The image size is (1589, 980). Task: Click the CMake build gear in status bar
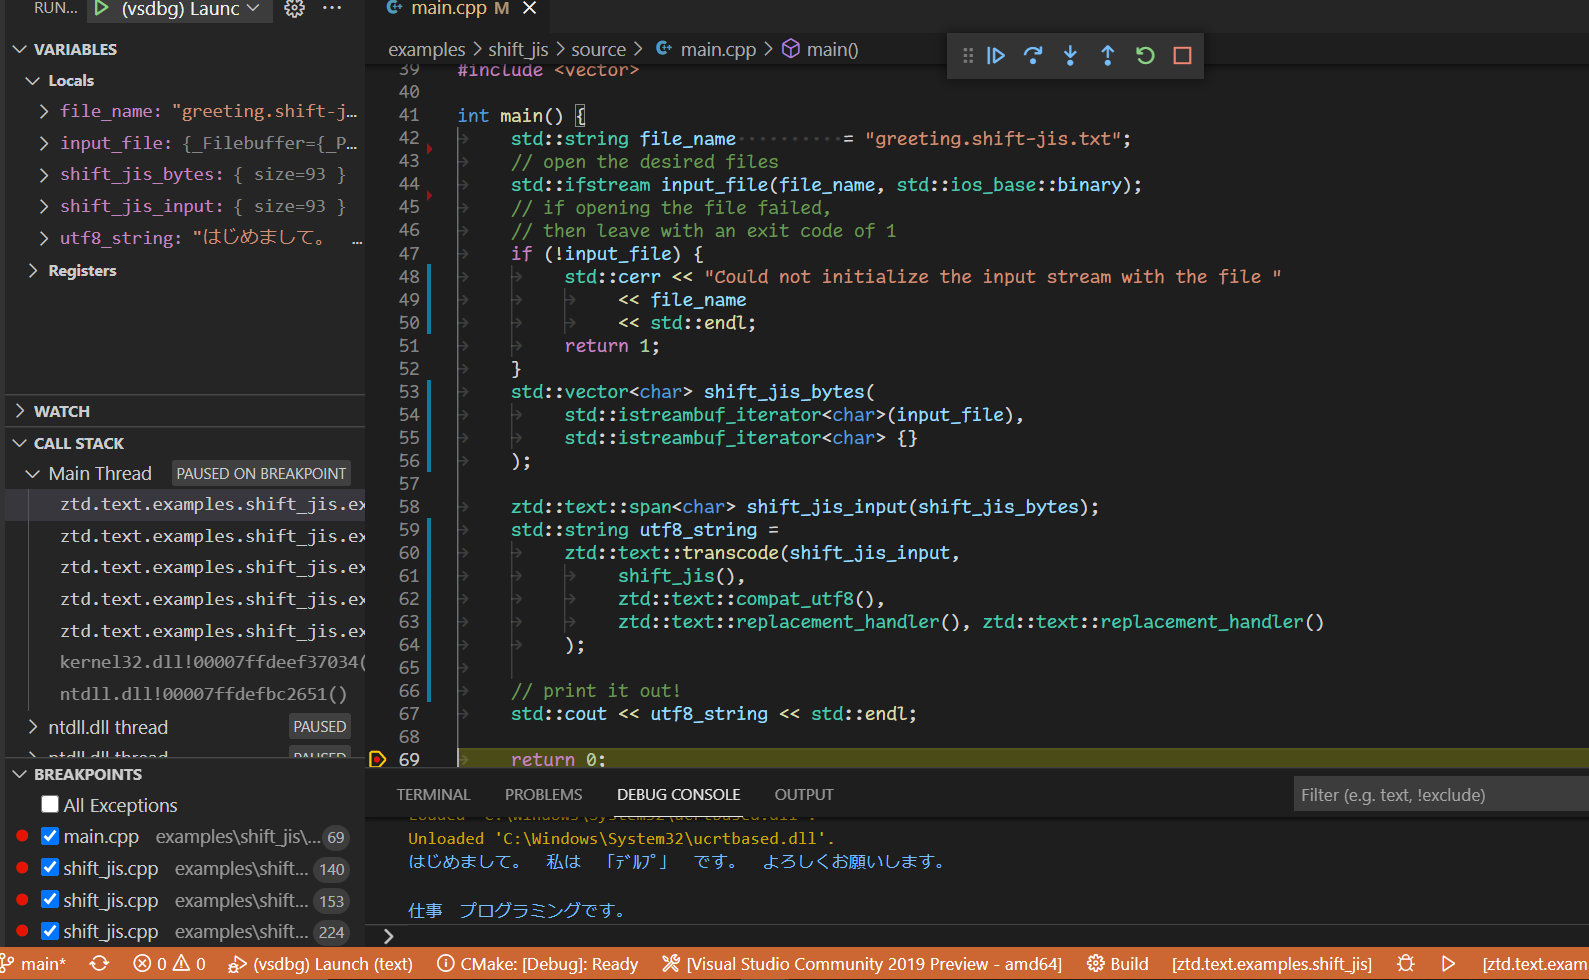point(1096,964)
